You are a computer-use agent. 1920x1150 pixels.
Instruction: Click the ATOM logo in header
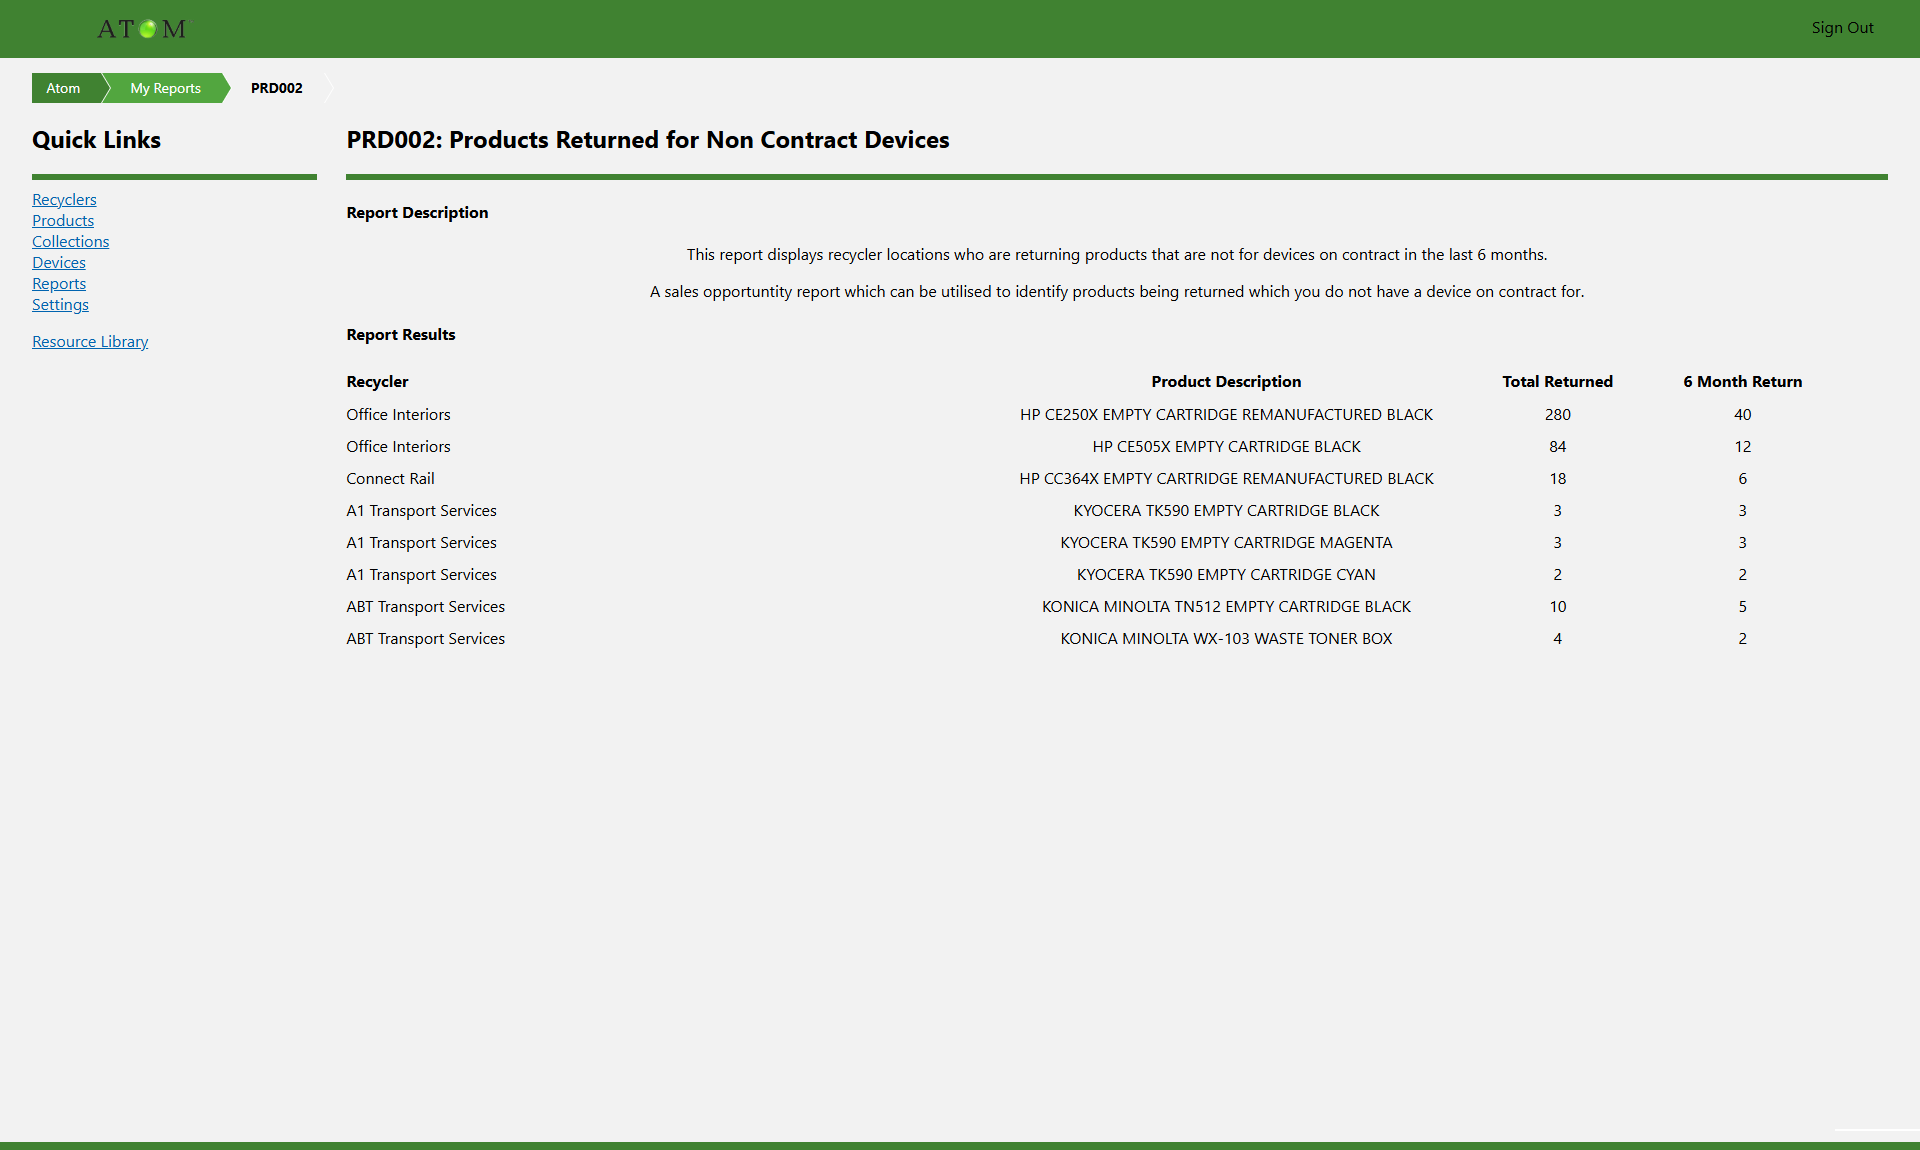click(x=141, y=29)
